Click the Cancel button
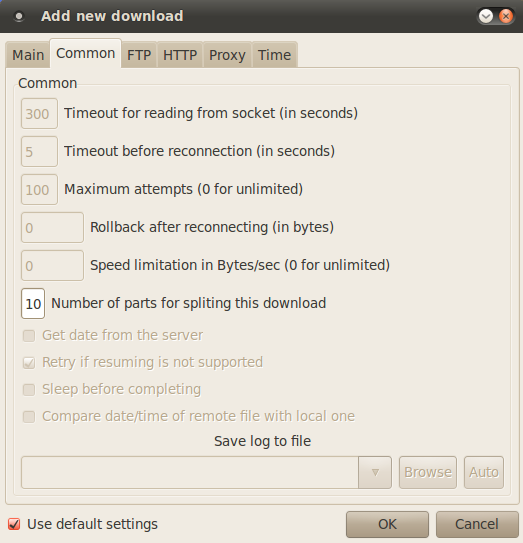Image resolution: width=523 pixels, height=543 pixels. [477, 524]
